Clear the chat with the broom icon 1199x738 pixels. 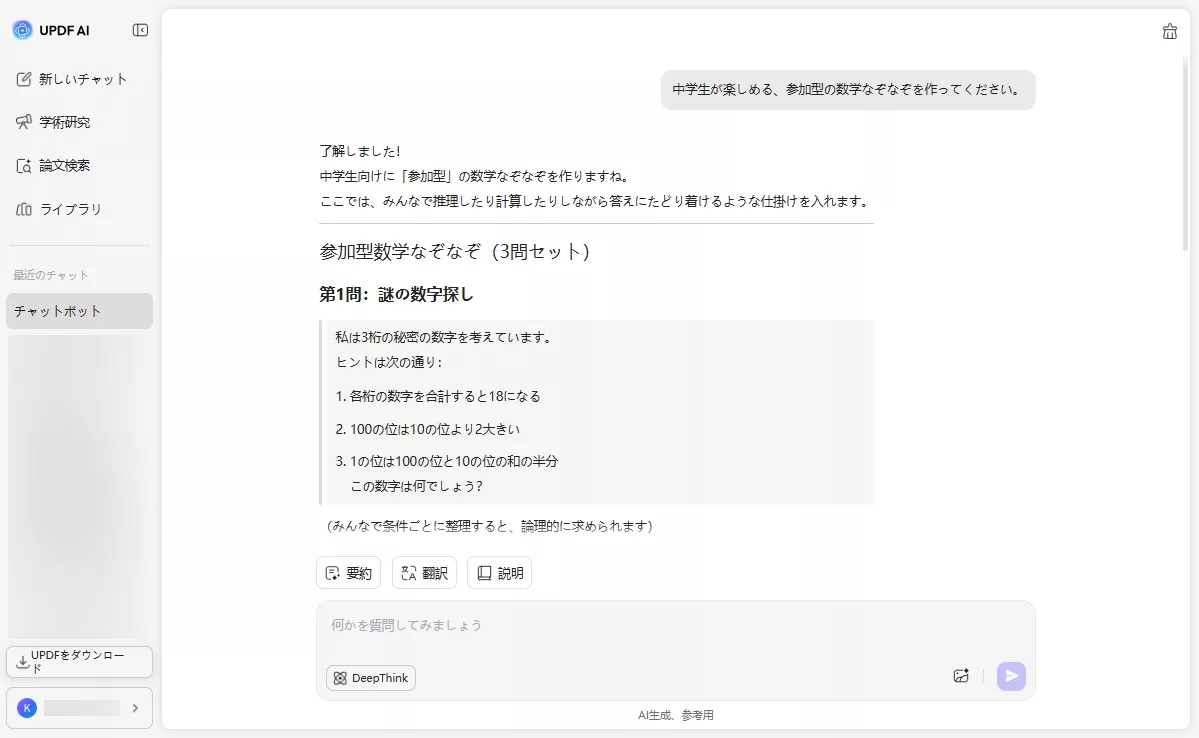1169,31
